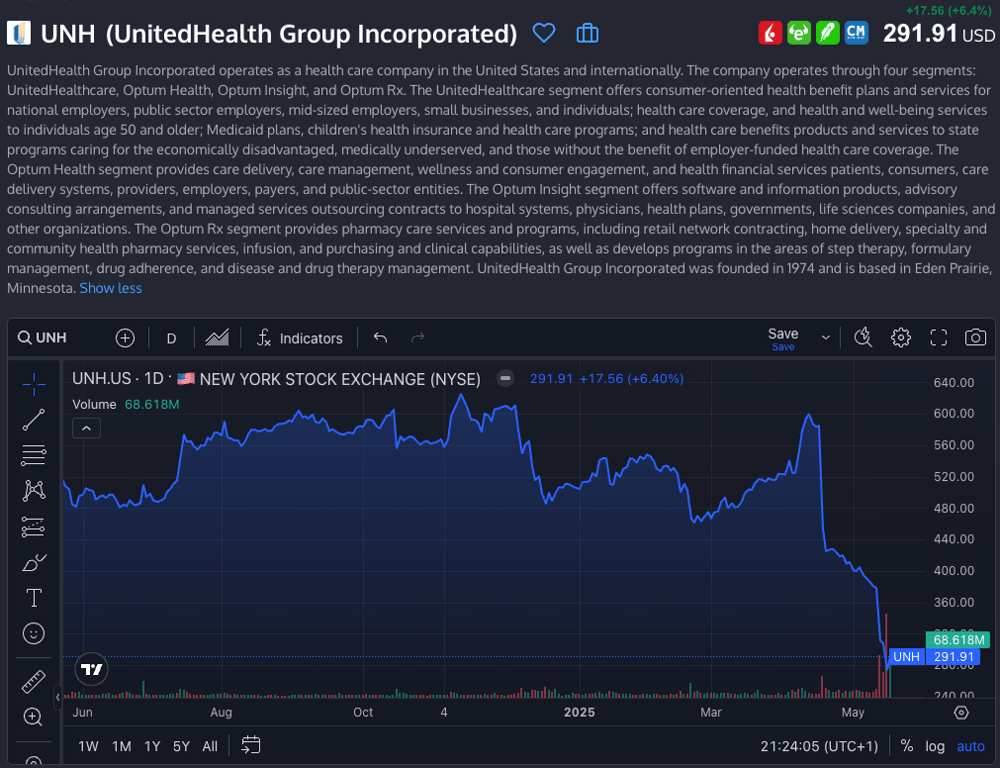This screenshot has height=768, width=1000.
Task: Switch chart range to 1Y
Action: click(x=152, y=746)
